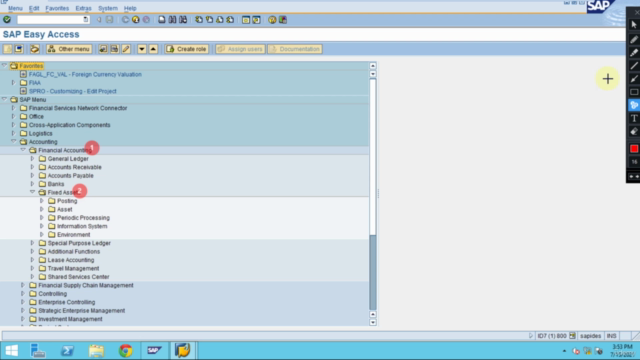Open Google Chrome from taskbar

pyautogui.click(x=125, y=350)
